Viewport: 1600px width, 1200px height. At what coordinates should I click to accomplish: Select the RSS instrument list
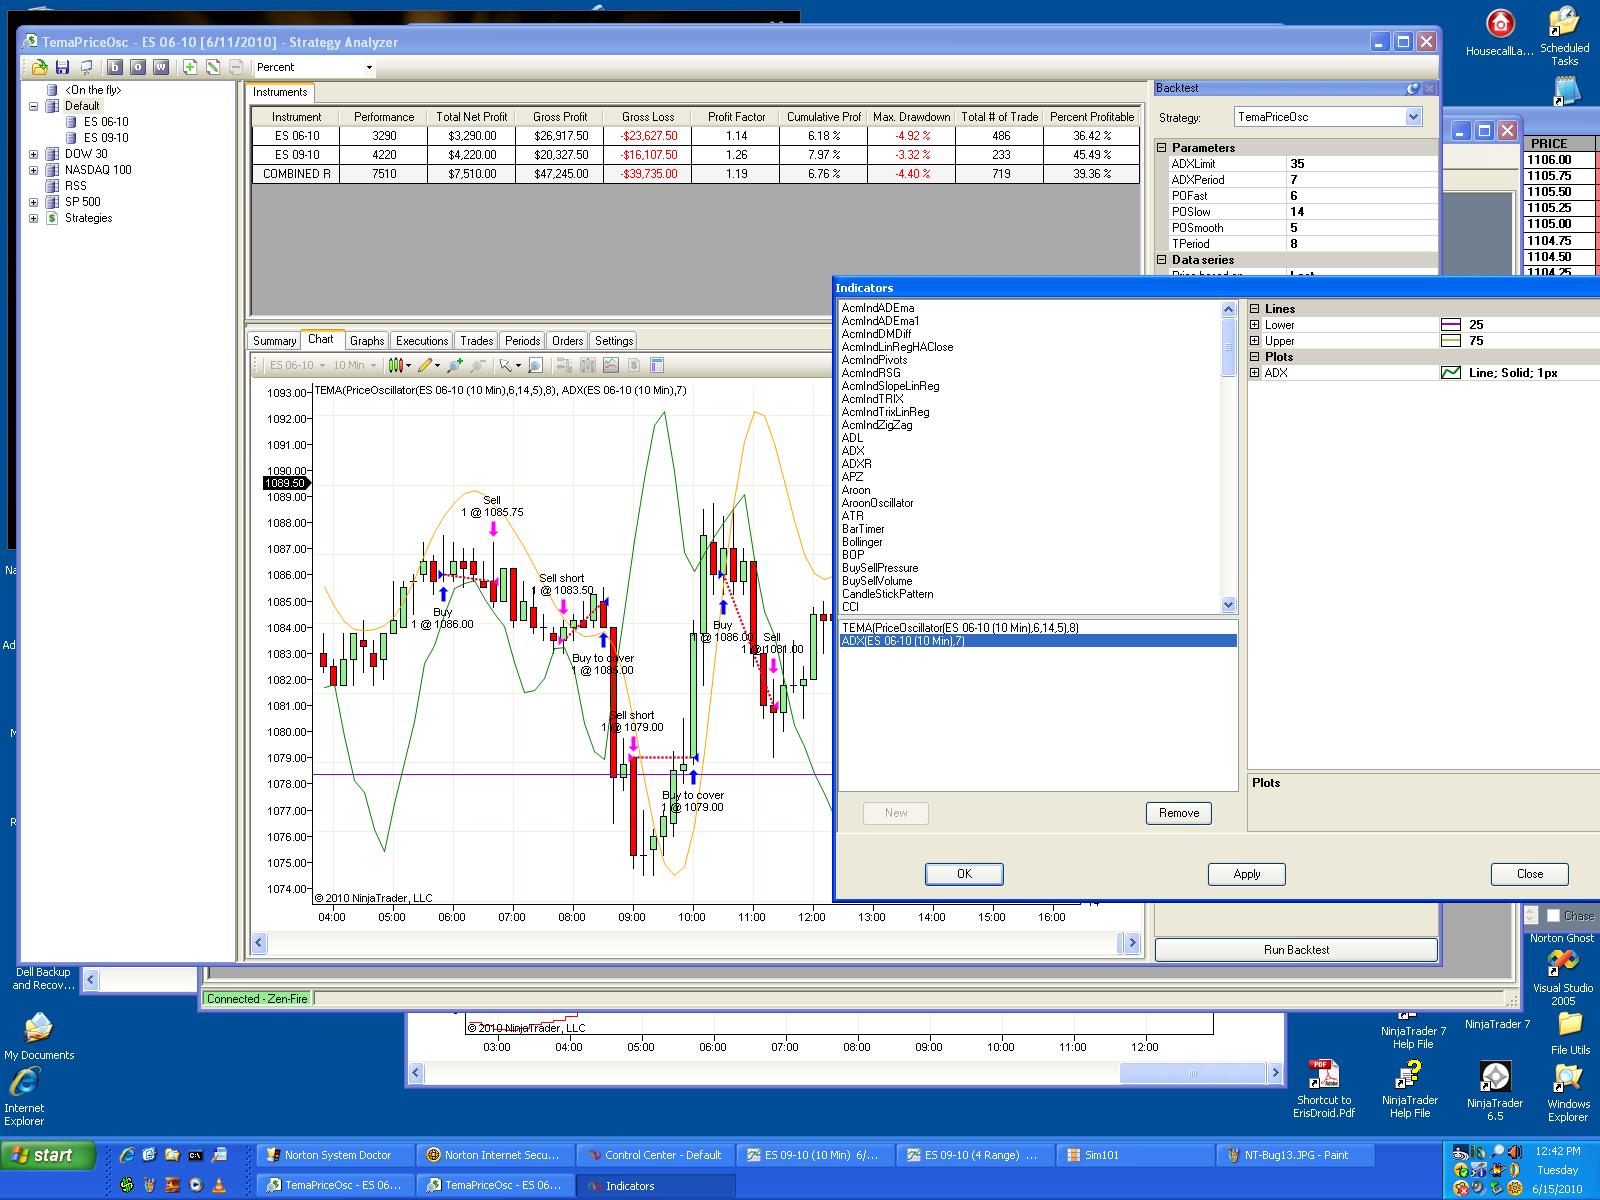(76, 186)
